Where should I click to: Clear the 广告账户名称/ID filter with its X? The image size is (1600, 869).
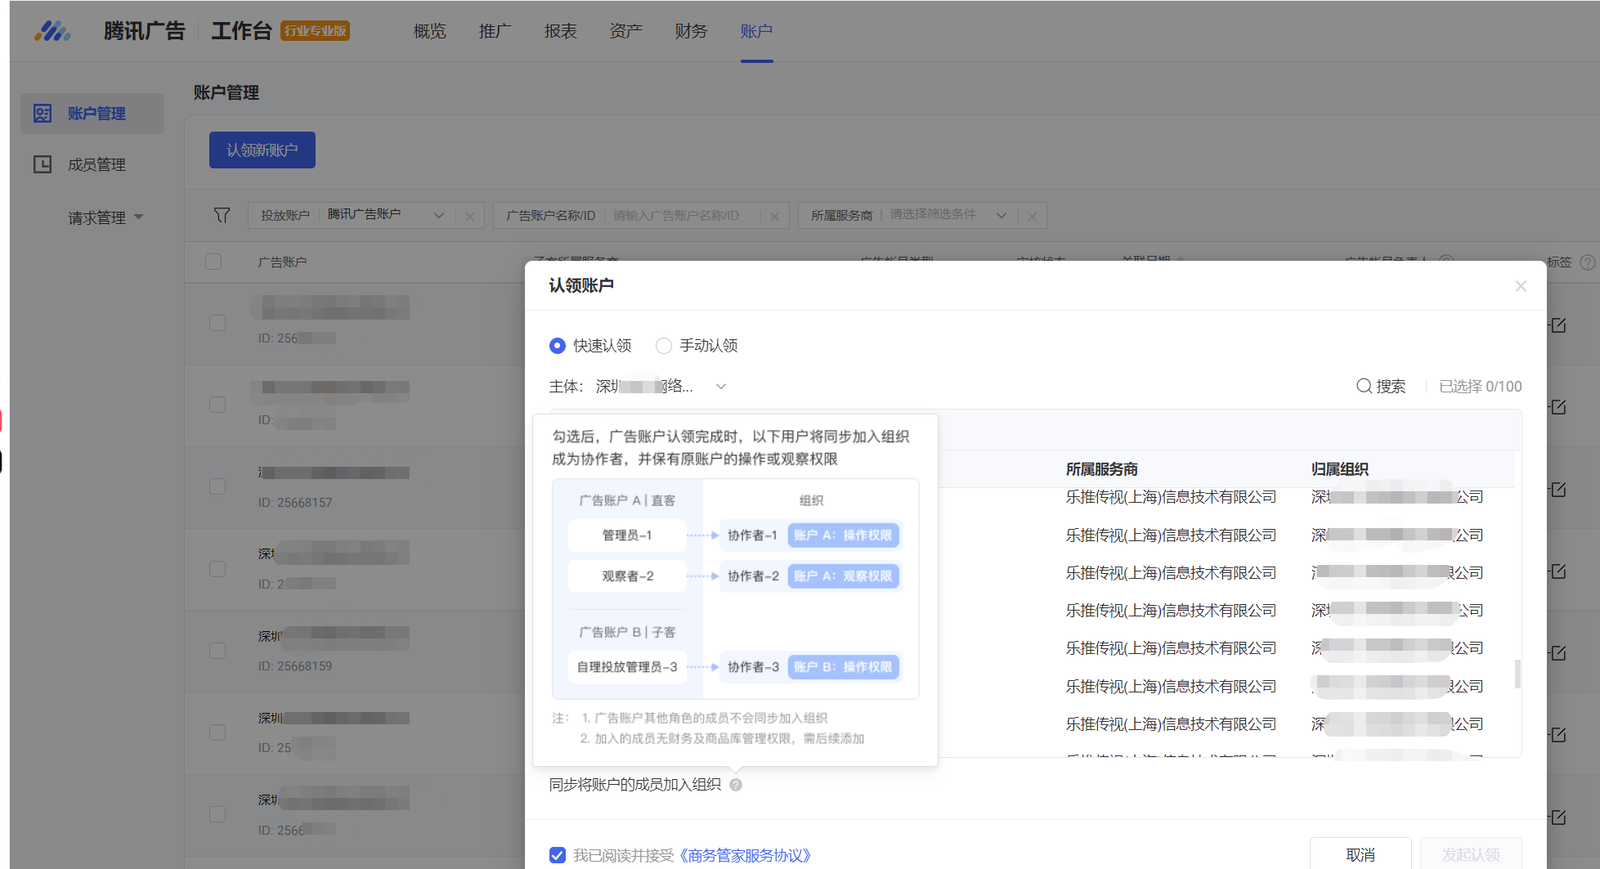775,216
